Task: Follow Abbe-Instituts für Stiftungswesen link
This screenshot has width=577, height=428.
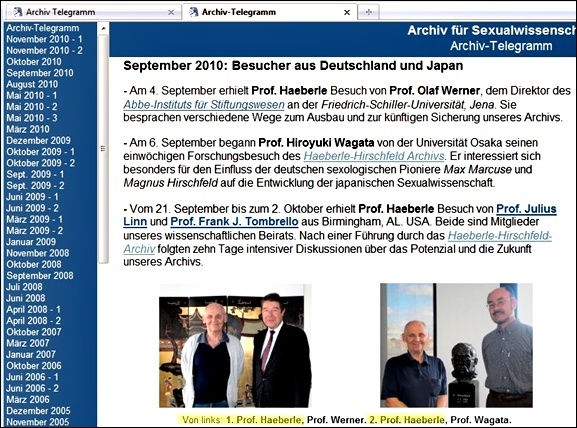Action: (x=204, y=105)
